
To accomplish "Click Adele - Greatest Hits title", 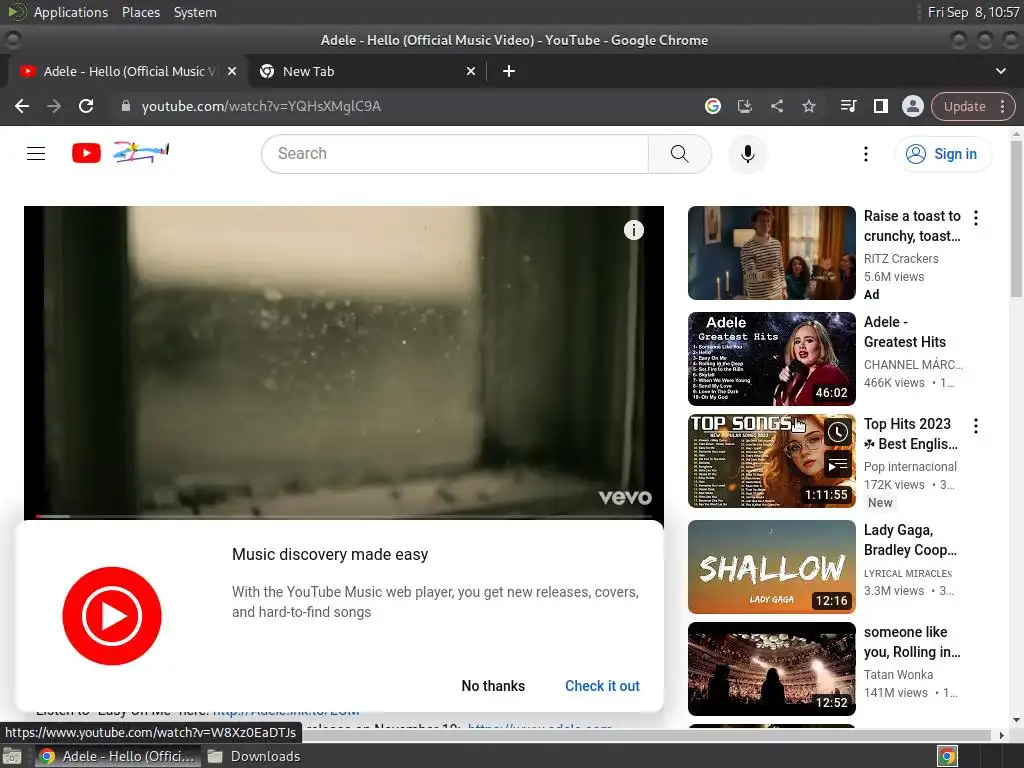I will (x=904, y=332).
